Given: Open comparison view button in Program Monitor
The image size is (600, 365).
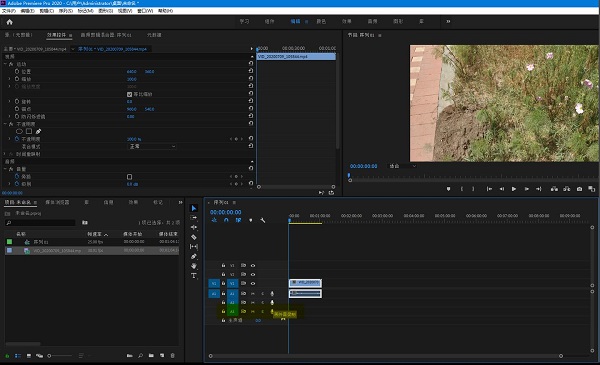Looking at the screenshot, I should tap(592, 189).
